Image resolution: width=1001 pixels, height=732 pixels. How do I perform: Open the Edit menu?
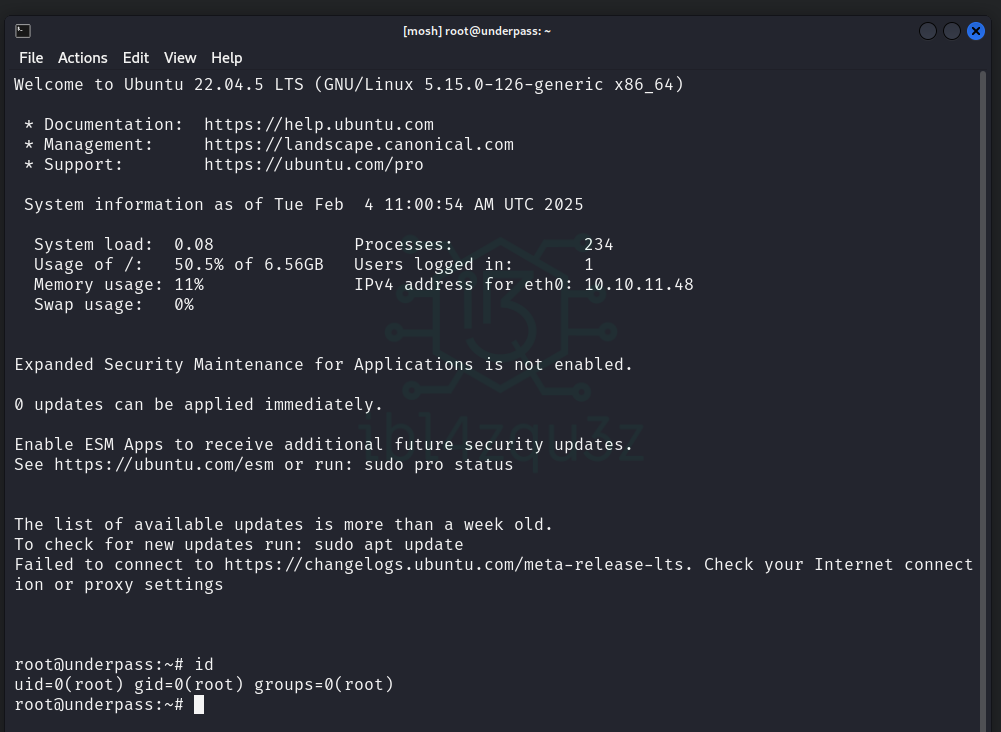coord(136,58)
